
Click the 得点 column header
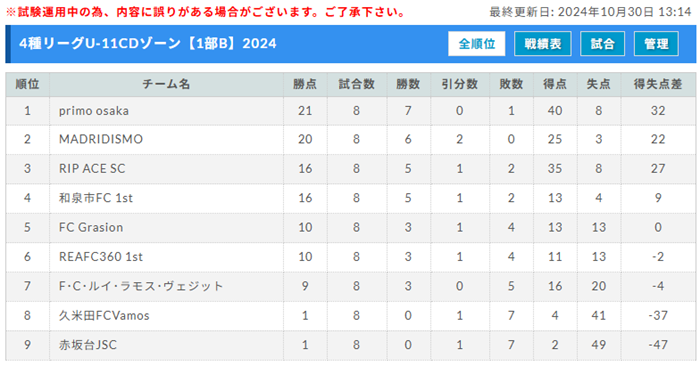click(555, 84)
